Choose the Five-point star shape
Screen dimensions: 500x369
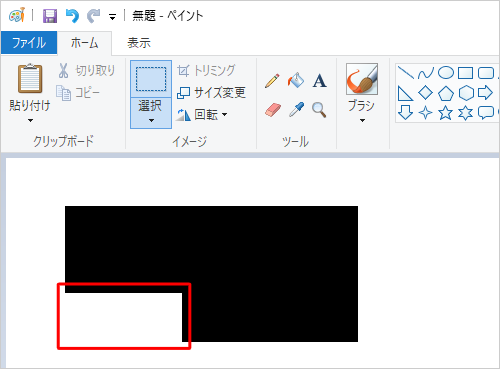pos(446,113)
